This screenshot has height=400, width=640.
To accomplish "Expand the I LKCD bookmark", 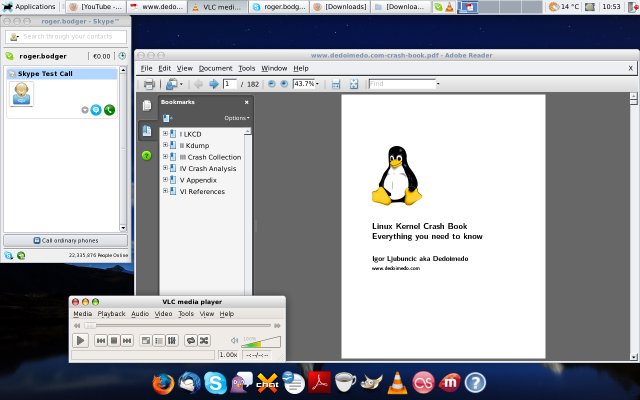I will (165, 133).
